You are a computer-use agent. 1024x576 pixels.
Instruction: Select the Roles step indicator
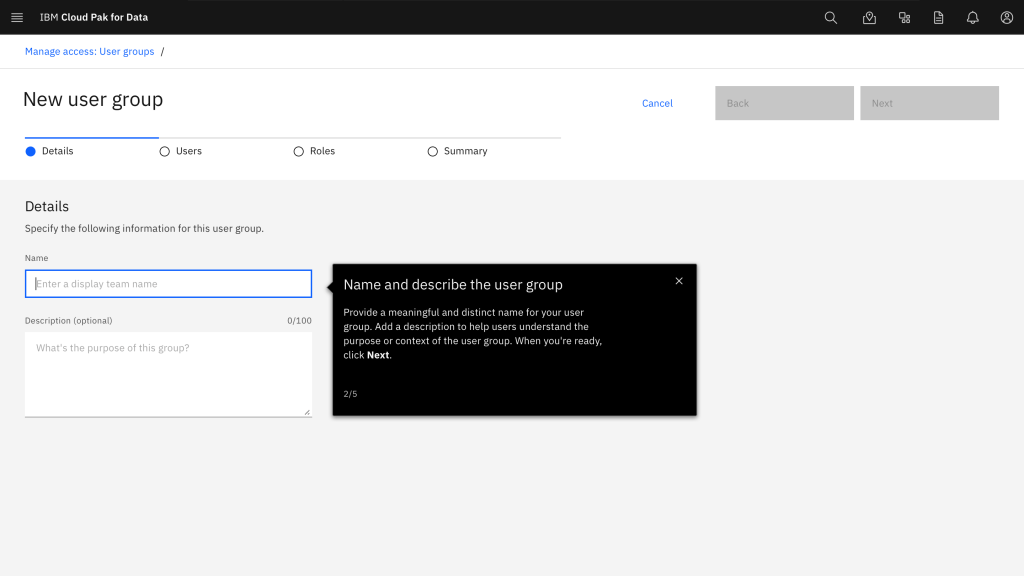click(314, 151)
